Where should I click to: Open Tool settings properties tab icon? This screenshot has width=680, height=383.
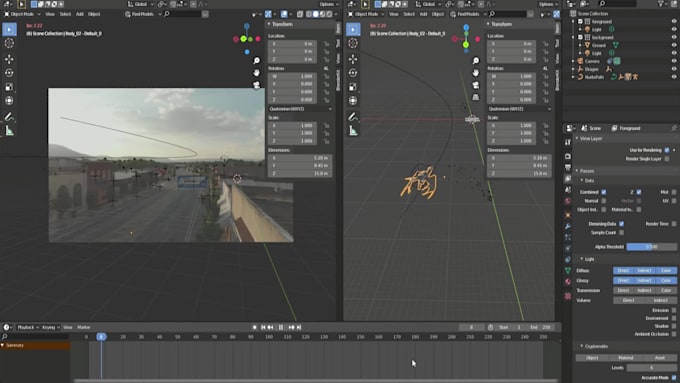pyautogui.click(x=568, y=142)
